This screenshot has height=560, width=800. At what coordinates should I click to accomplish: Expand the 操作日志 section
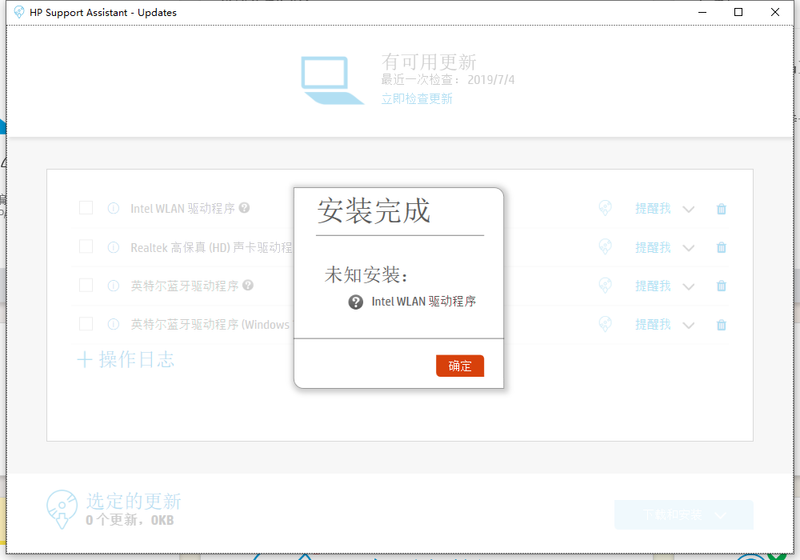[126, 360]
